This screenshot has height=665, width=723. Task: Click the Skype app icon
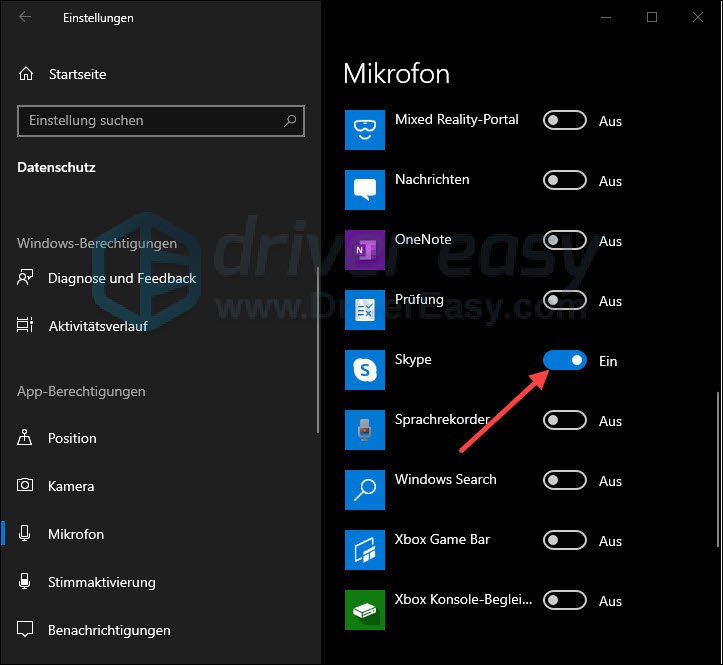click(x=364, y=370)
